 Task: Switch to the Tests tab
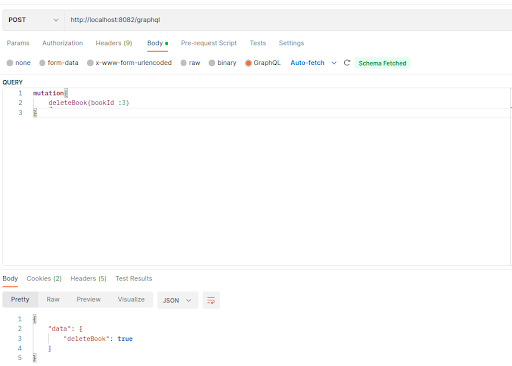pos(258,43)
